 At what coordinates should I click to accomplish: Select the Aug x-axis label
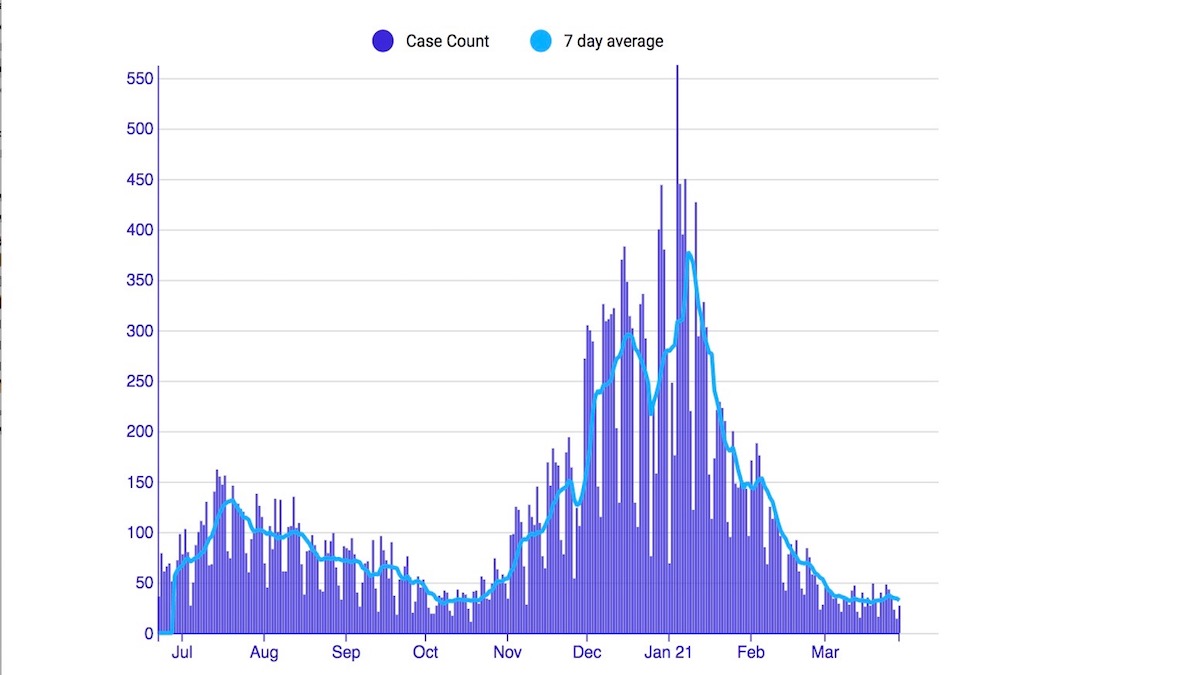[x=264, y=653]
